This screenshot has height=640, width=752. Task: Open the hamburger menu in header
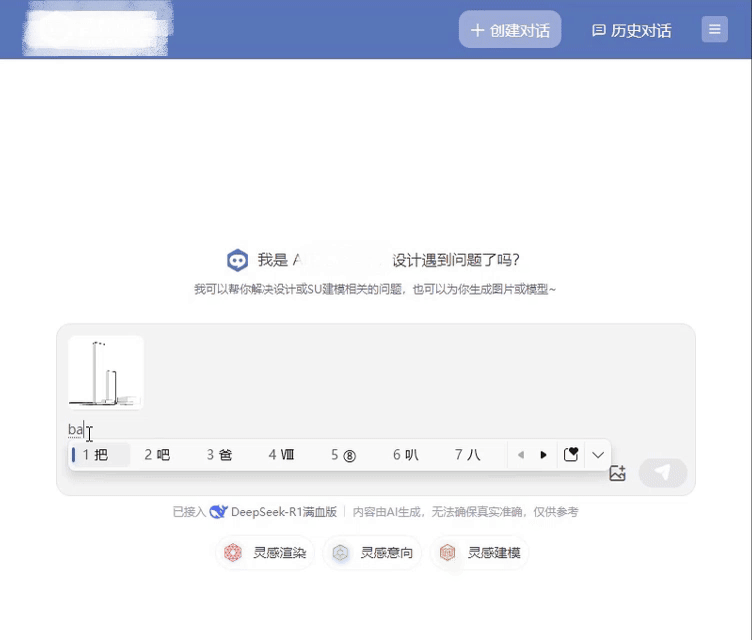pos(714,30)
